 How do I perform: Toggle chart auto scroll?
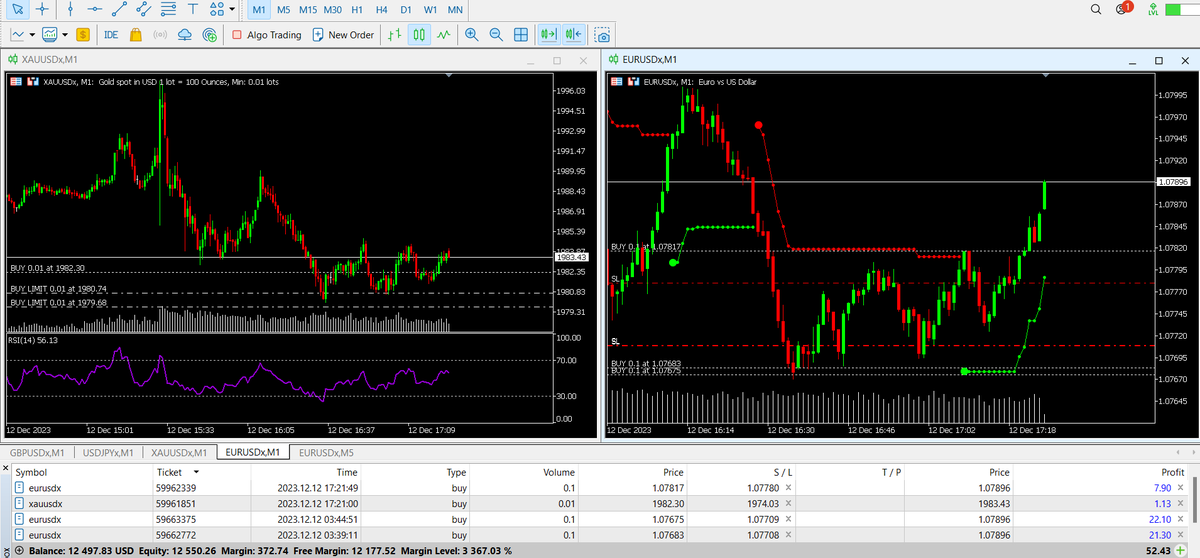pyautogui.click(x=548, y=34)
